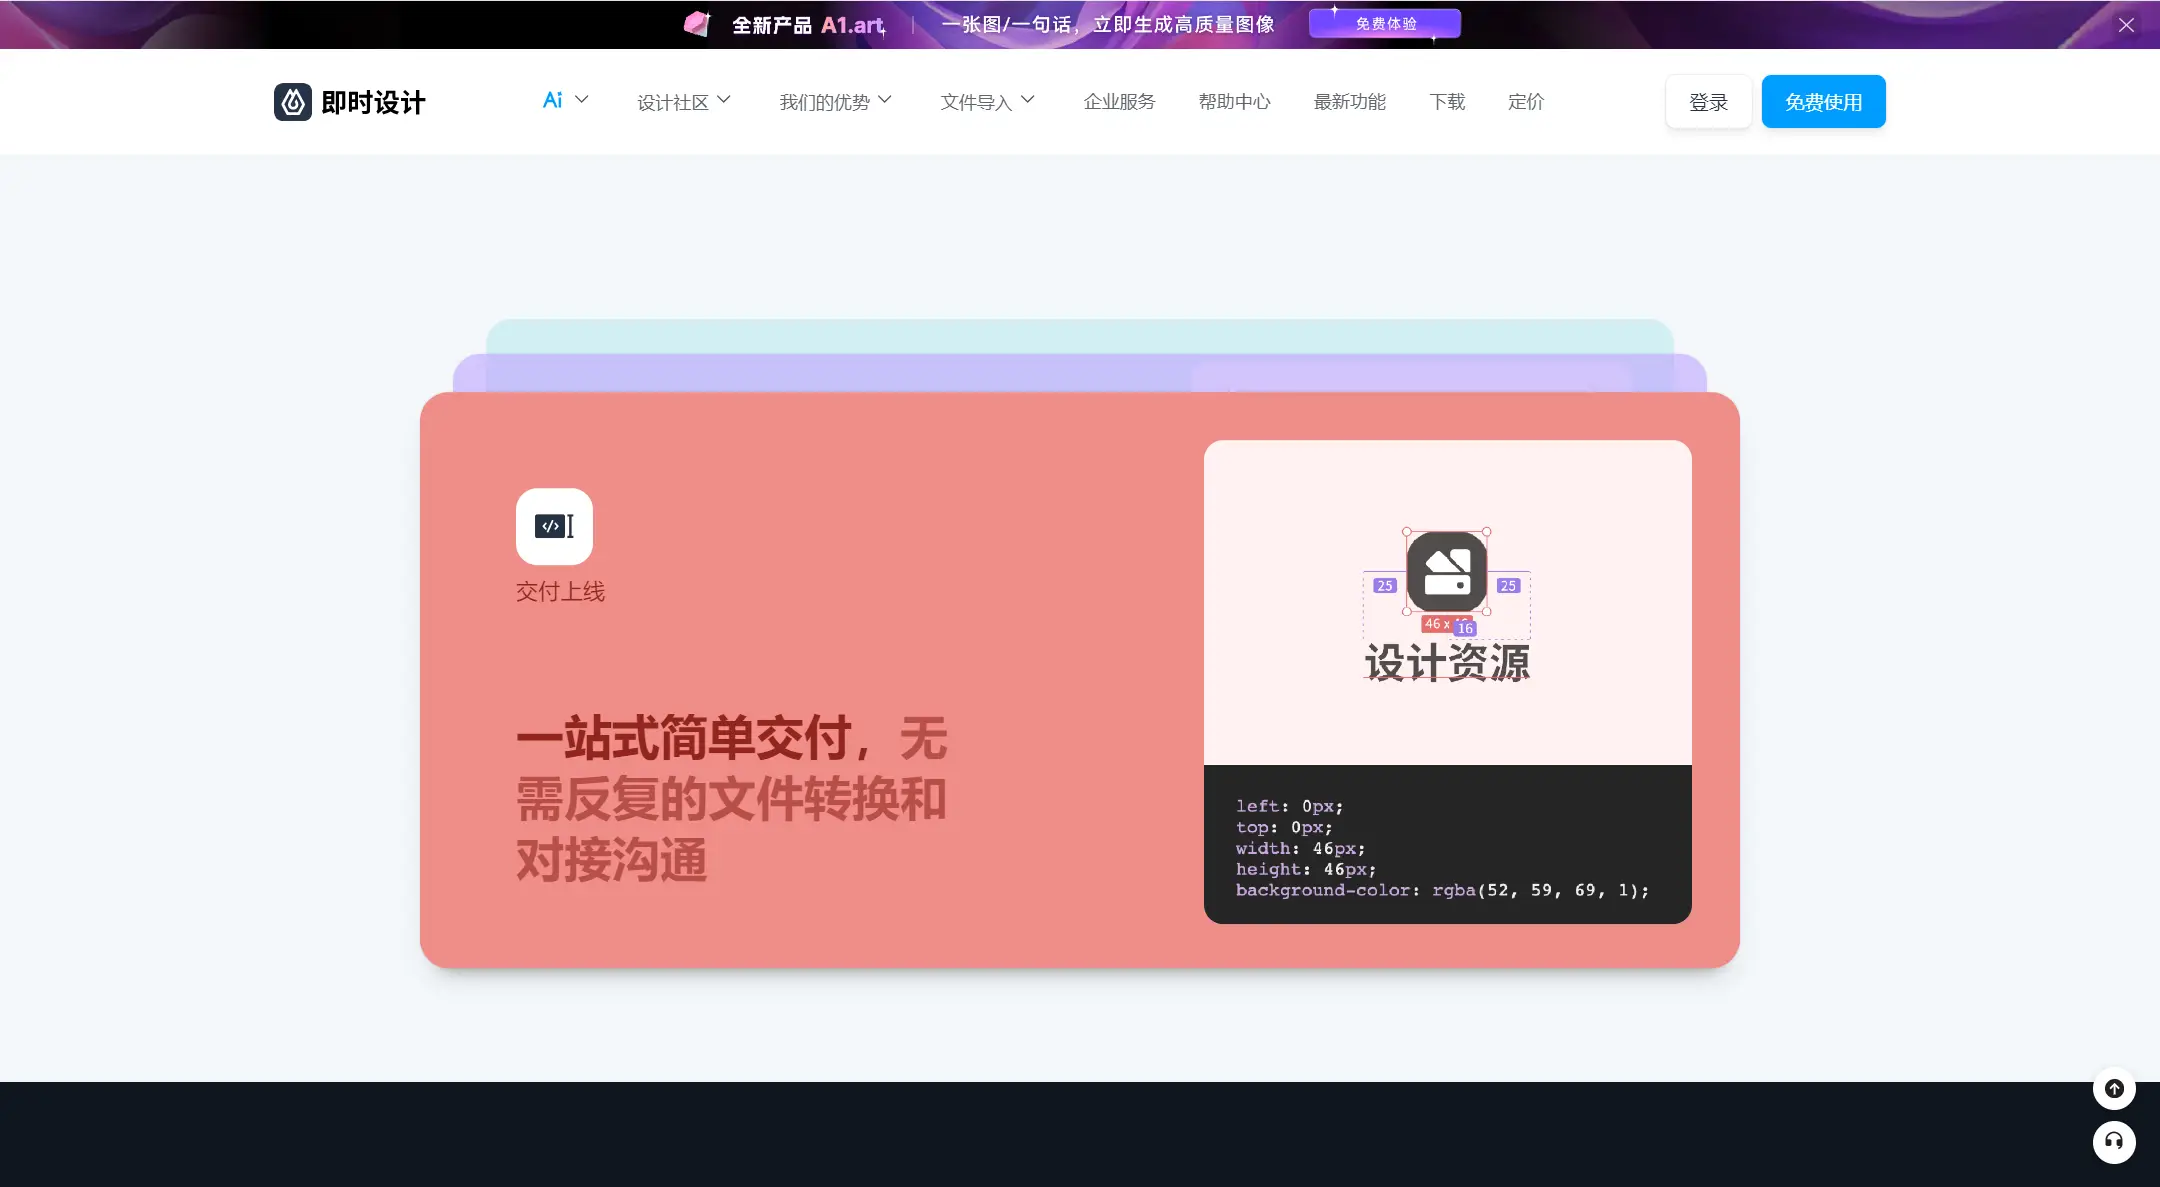2160x1187 pixels.
Task: Click the A1.art pink product icon in top banner
Action: click(x=697, y=22)
